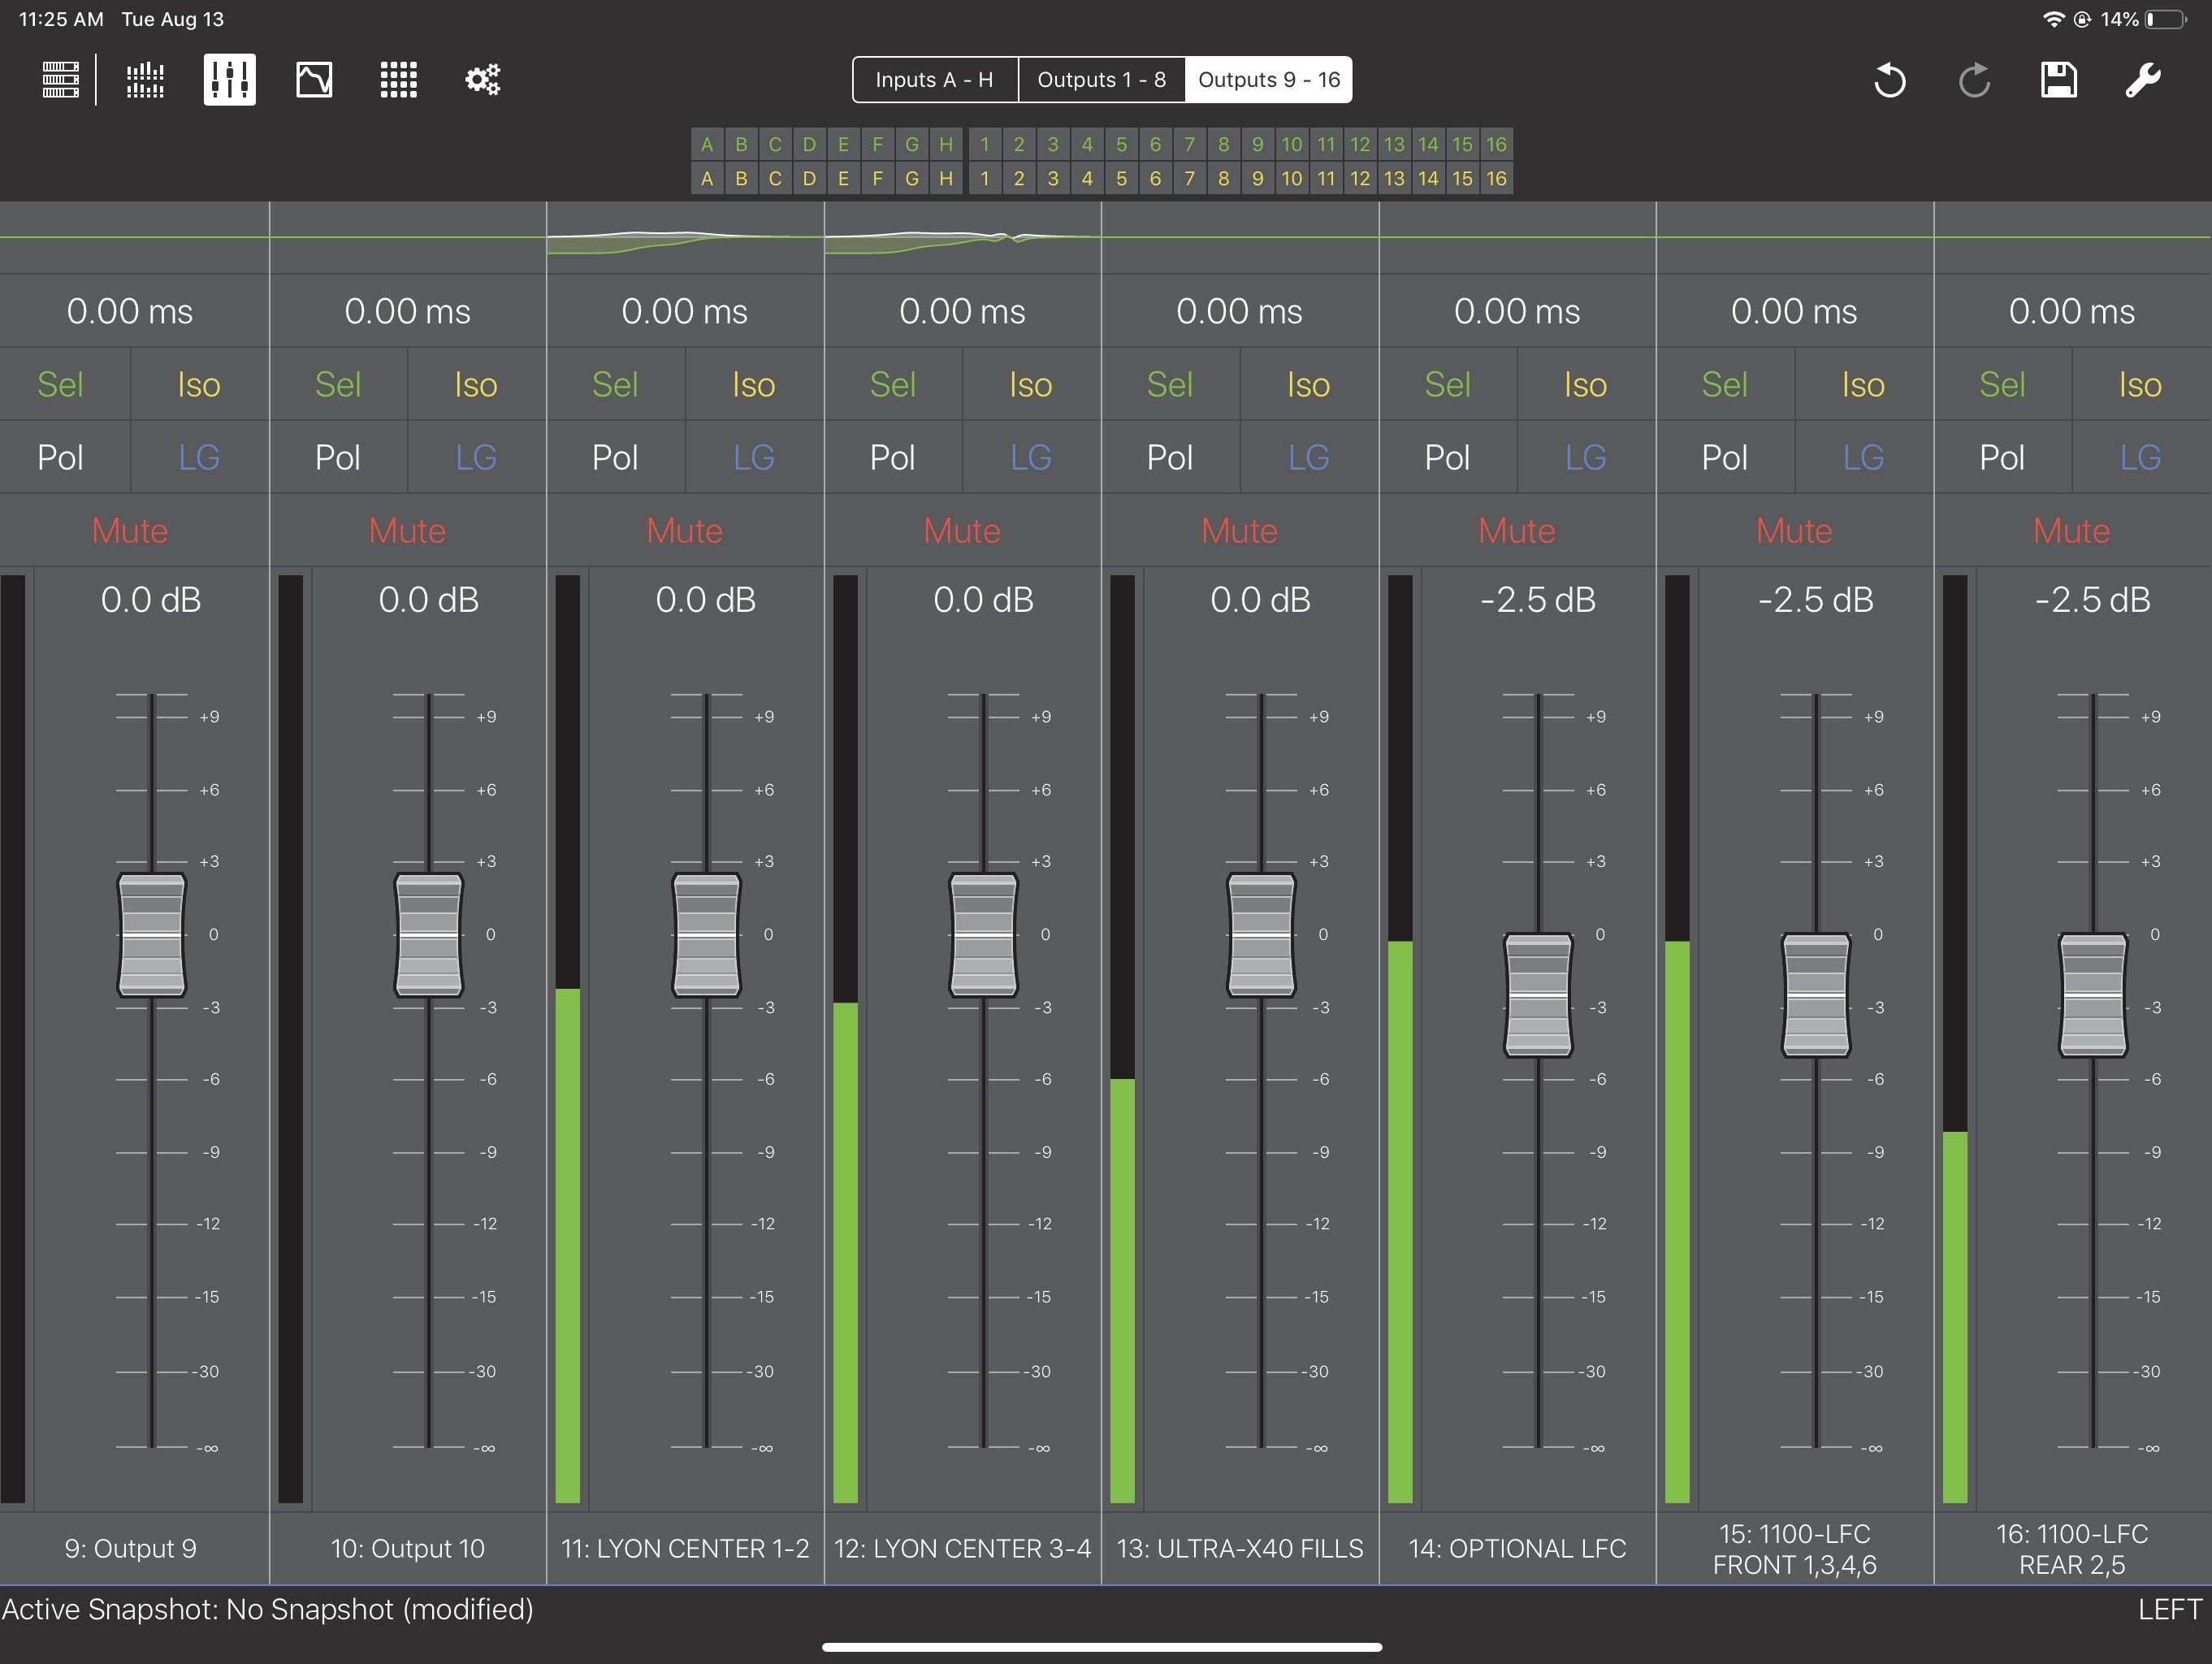Open the EQ curve view icon
The image size is (2212, 1664).
(x=314, y=80)
